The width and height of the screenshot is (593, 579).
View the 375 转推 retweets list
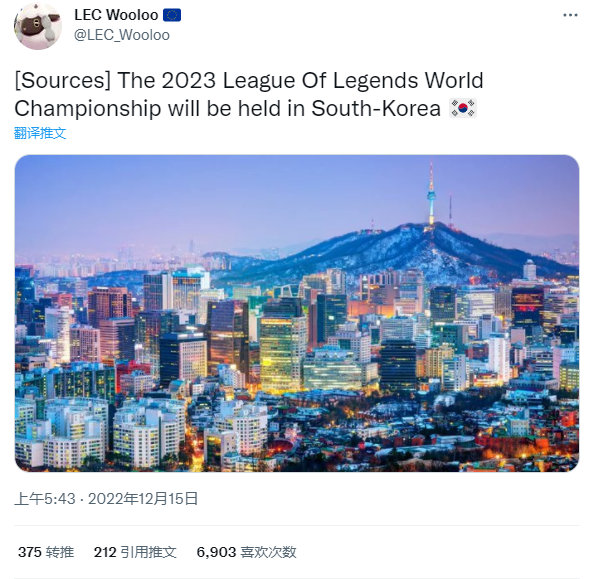coord(46,552)
